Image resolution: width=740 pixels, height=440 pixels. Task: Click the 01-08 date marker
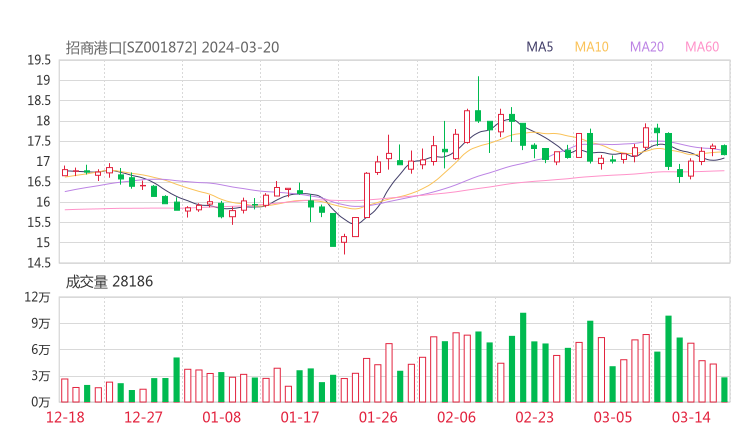[222, 417]
